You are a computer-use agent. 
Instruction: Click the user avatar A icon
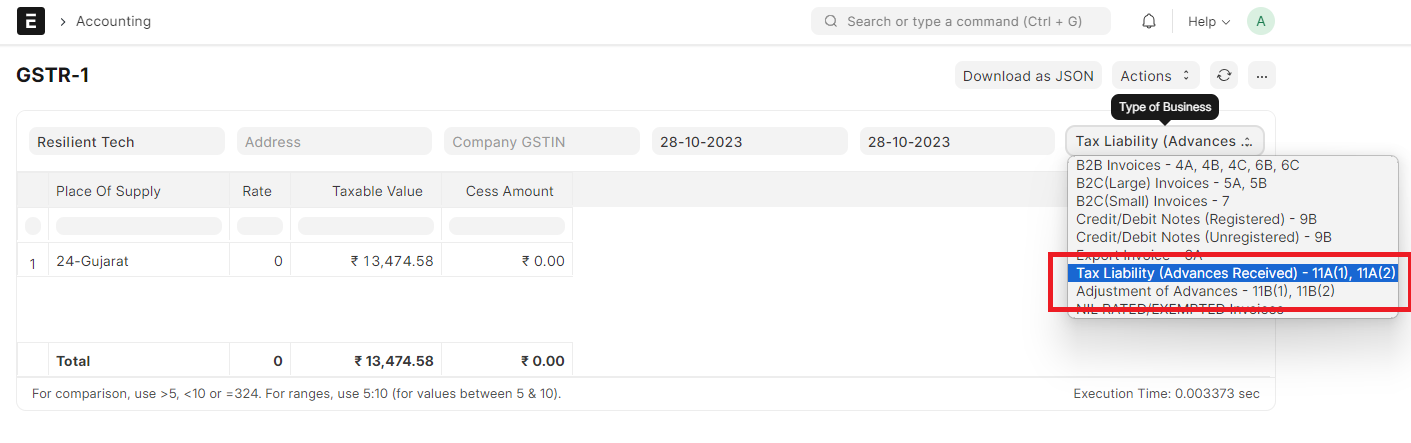[x=1261, y=21]
